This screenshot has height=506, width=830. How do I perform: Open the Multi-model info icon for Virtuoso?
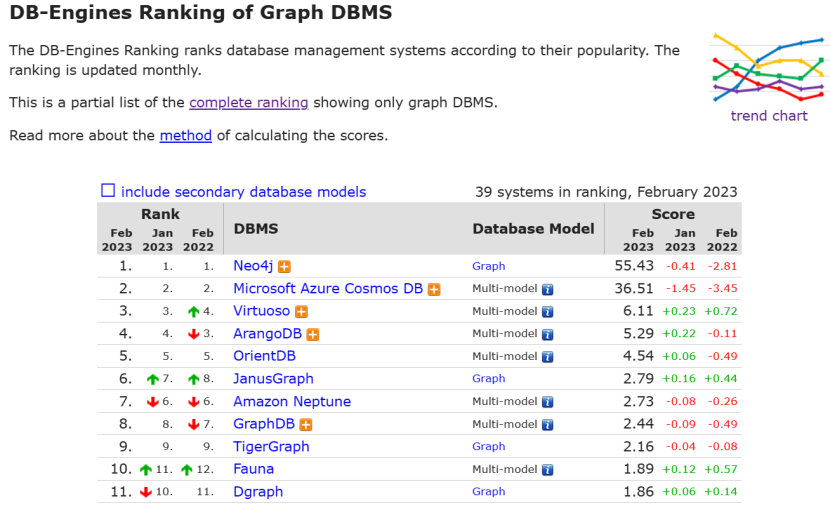(548, 312)
